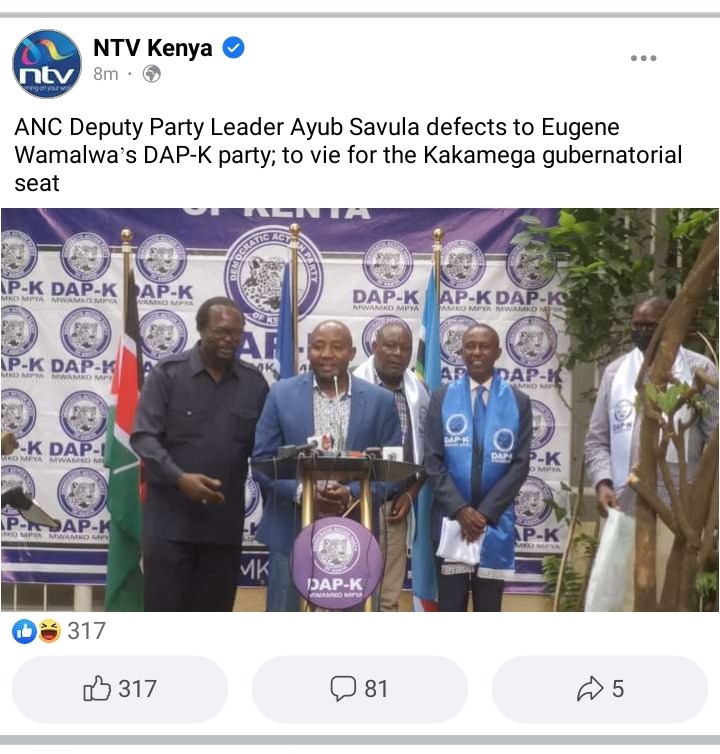Open comments with the 81 button

click(x=360, y=689)
